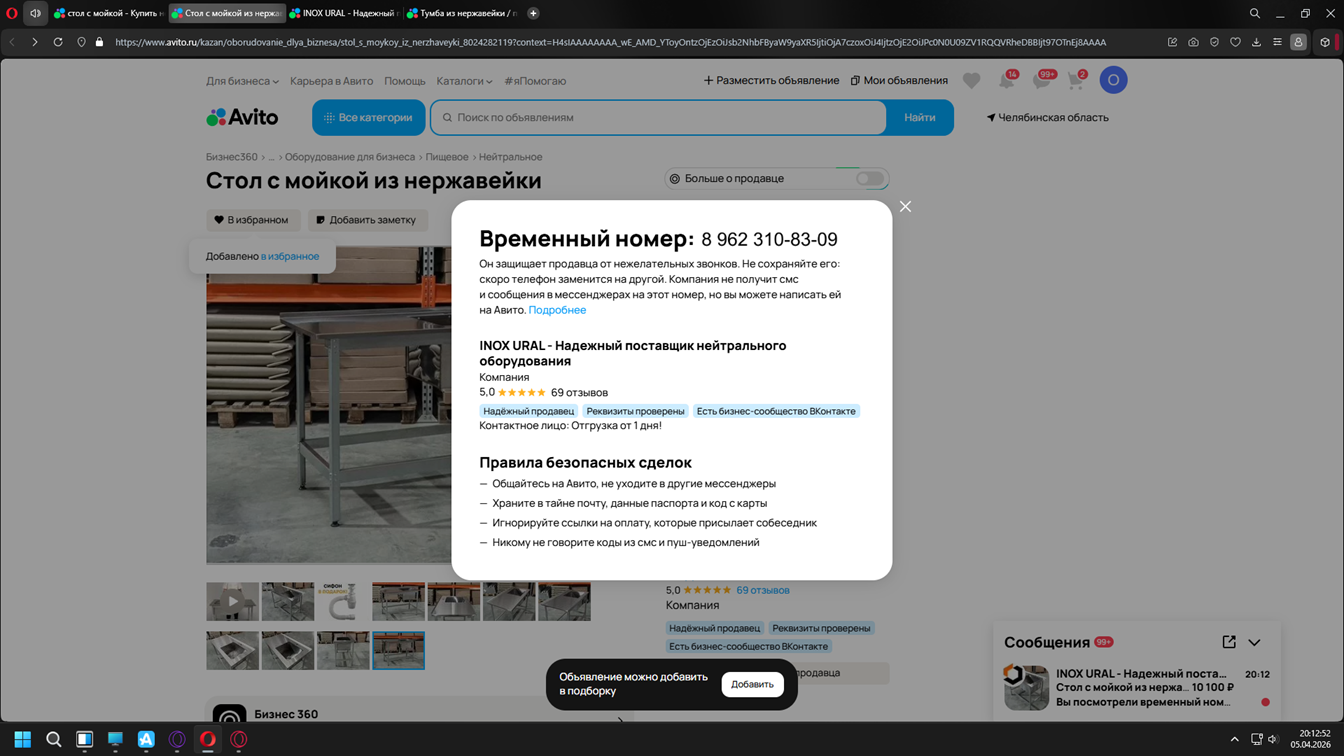
Task: Switch to the 'Тумба из нержавейки' browser tab
Action: point(461,13)
